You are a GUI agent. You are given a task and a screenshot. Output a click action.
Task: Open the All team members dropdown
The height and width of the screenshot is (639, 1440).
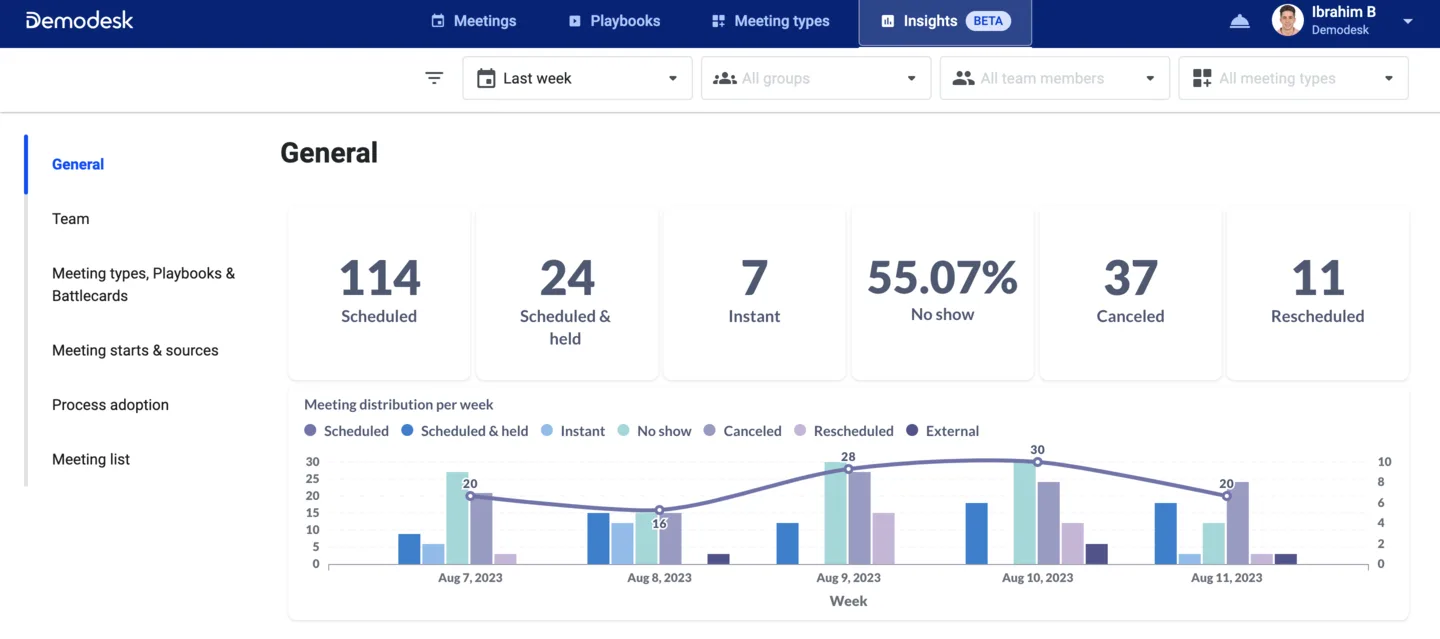pyautogui.click(x=1055, y=78)
